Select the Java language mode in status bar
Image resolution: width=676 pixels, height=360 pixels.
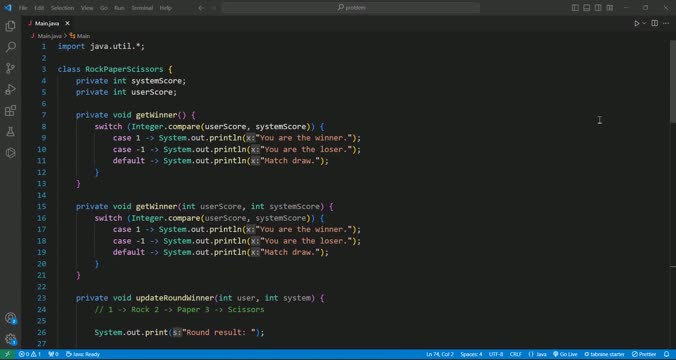[x=537, y=354]
